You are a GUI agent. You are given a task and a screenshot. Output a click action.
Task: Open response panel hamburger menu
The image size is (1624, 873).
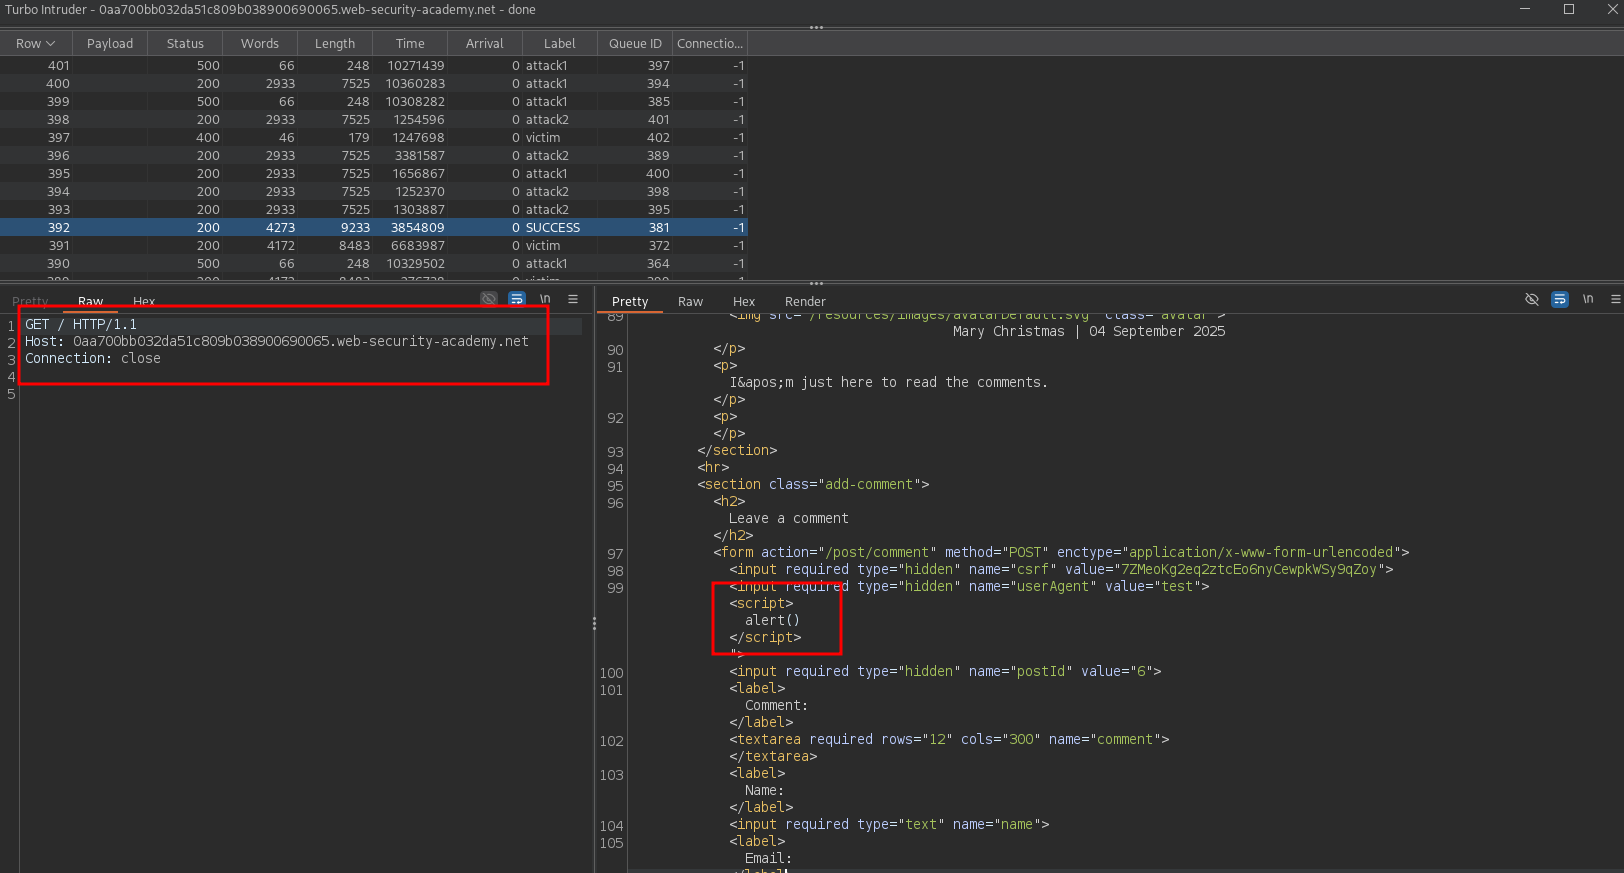1616,299
